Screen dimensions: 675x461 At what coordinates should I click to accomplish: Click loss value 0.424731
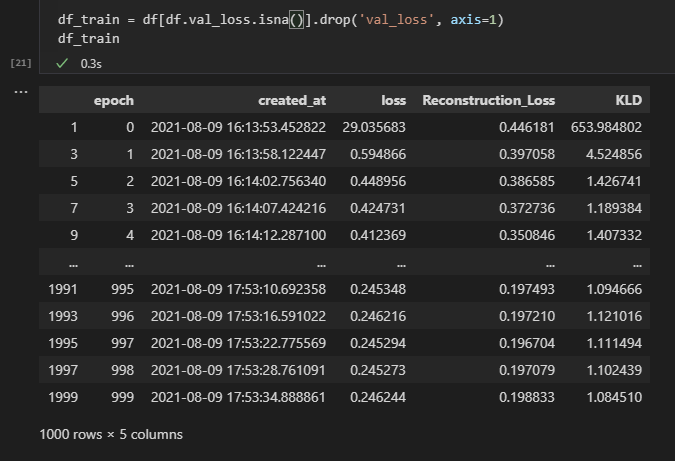click(x=378, y=208)
